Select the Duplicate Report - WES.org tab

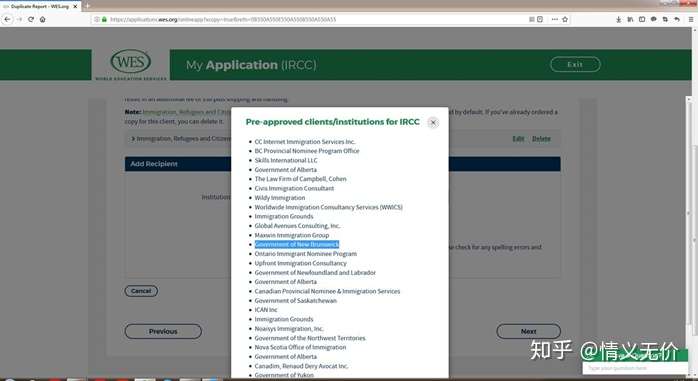[x=40, y=6]
